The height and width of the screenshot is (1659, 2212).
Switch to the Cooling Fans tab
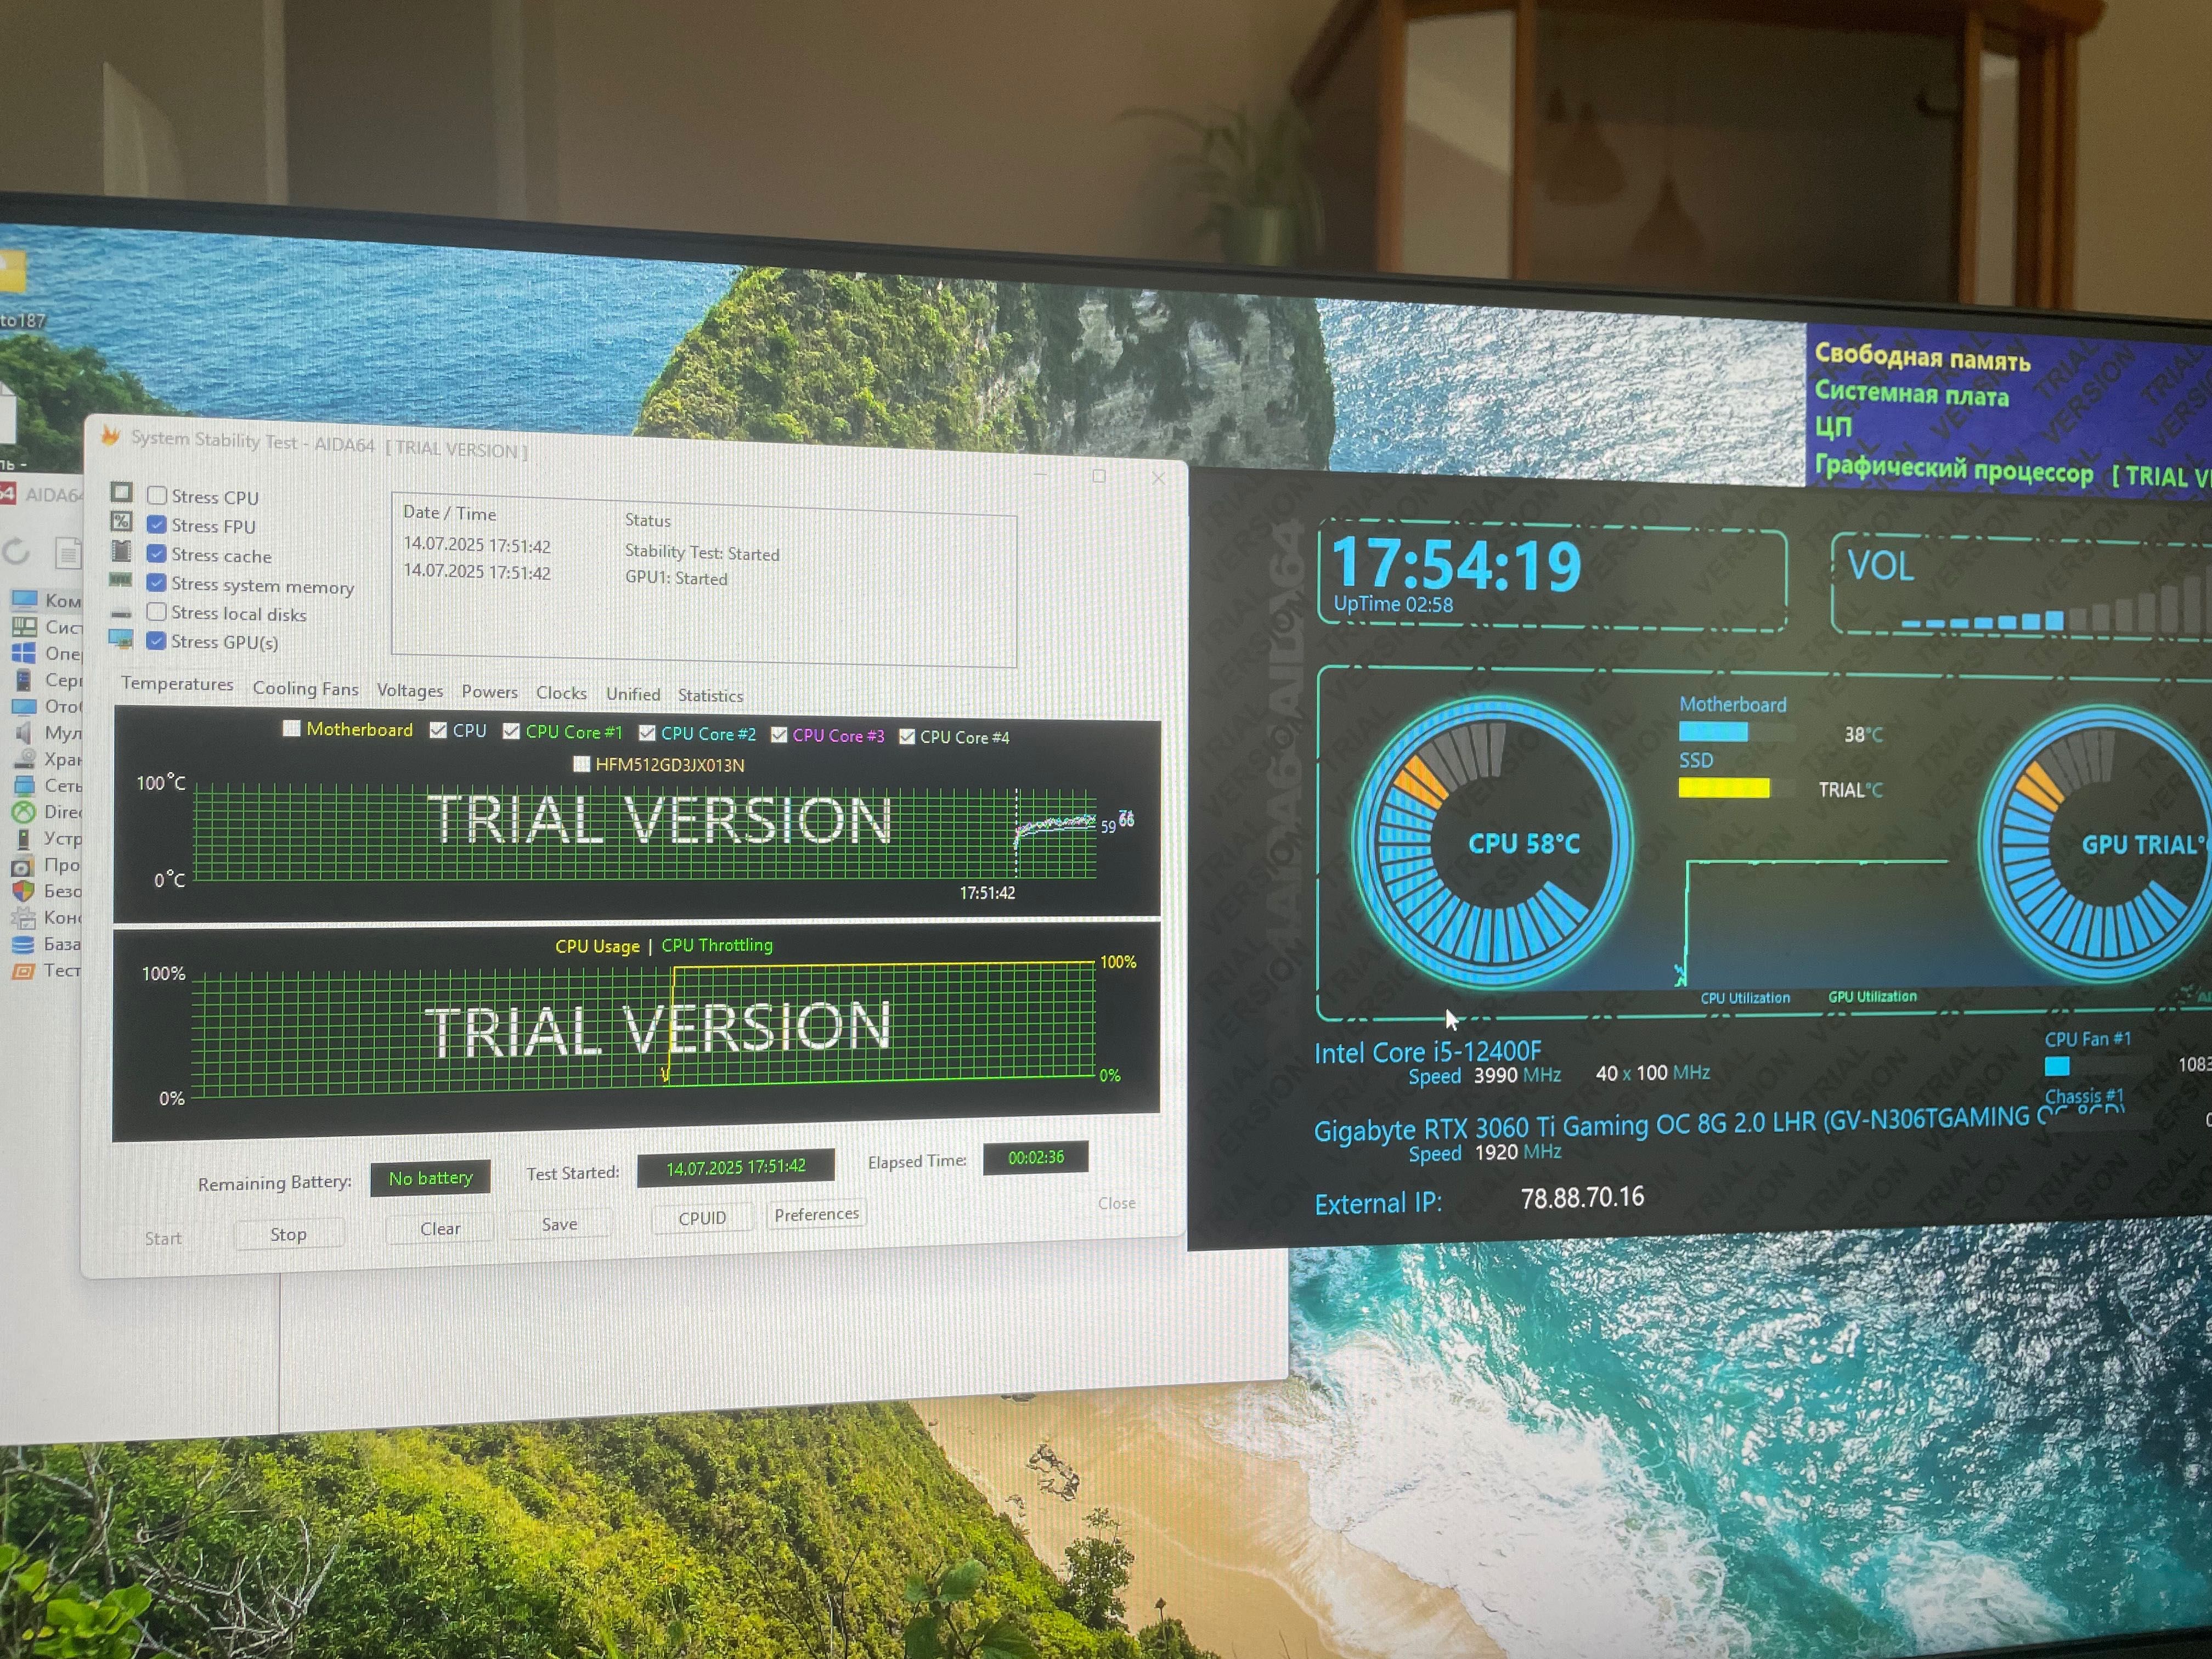pos(305,688)
